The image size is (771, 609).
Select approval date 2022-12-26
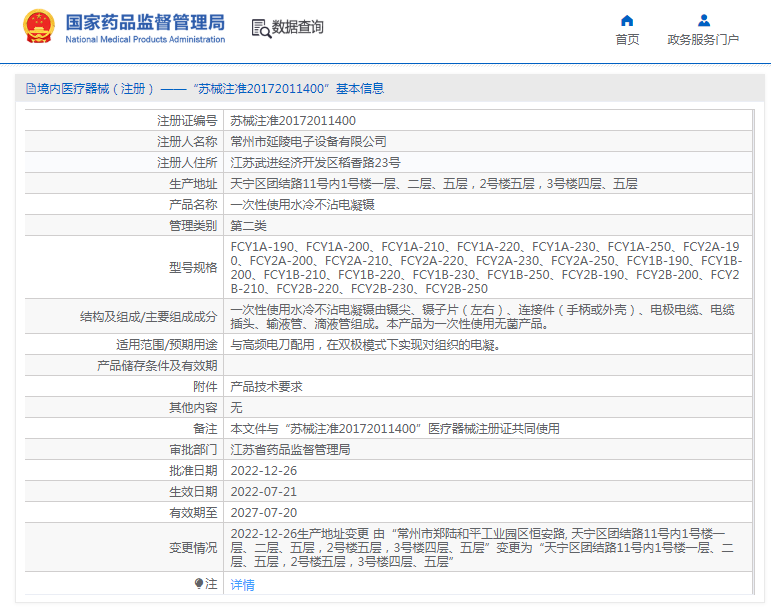264,471
